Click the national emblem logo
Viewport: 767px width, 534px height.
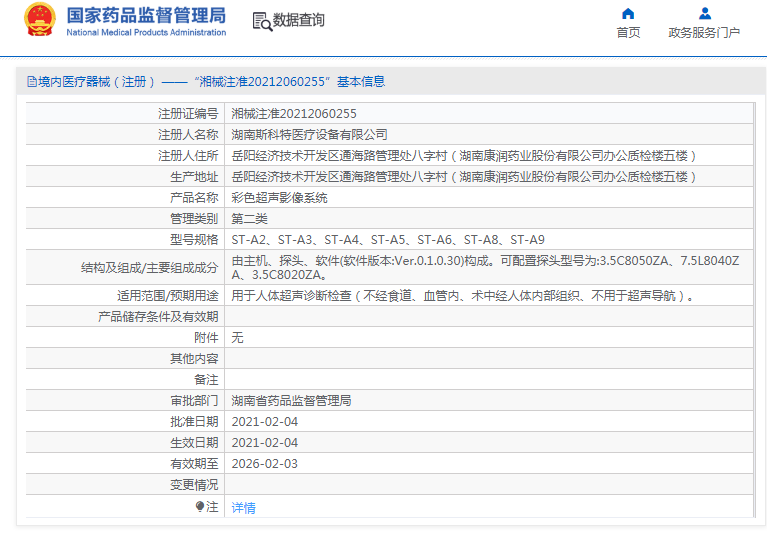click(x=40, y=20)
